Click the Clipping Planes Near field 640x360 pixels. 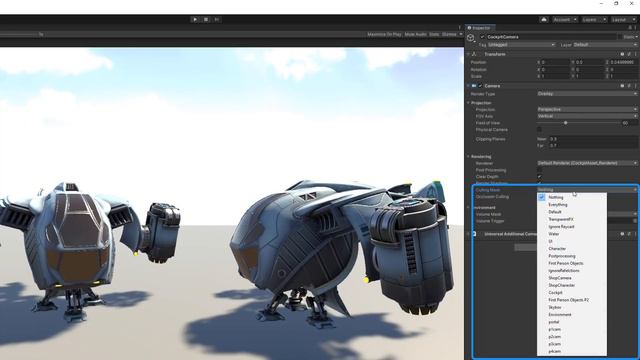(x=594, y=139)
